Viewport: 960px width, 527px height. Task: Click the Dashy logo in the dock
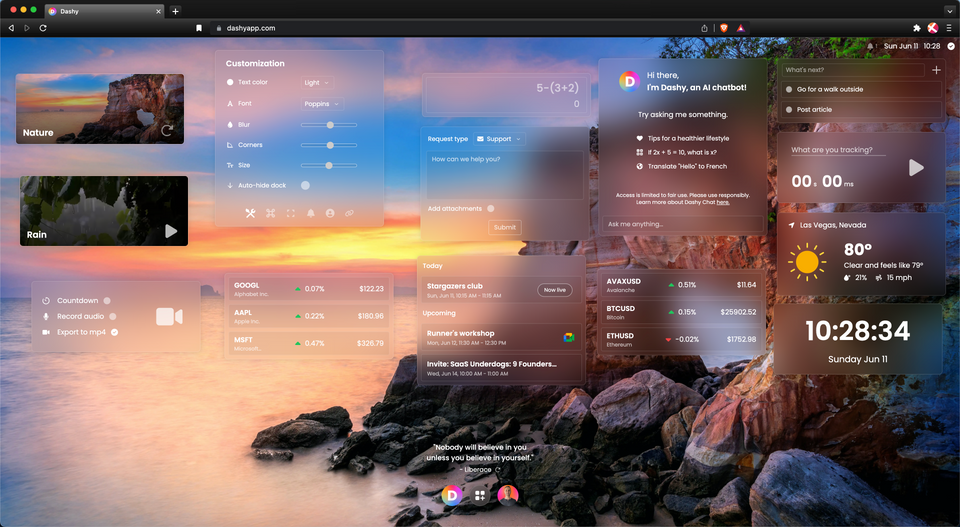tap(451, 495)
